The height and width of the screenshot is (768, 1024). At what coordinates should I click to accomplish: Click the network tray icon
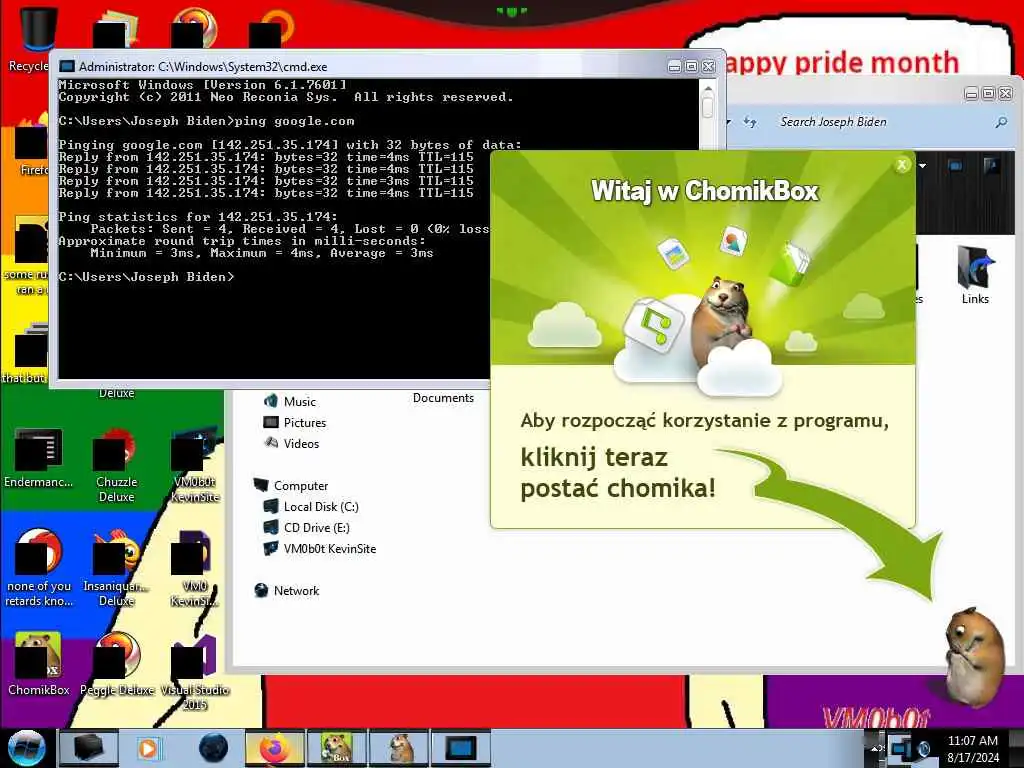click(x=901, y=748)
